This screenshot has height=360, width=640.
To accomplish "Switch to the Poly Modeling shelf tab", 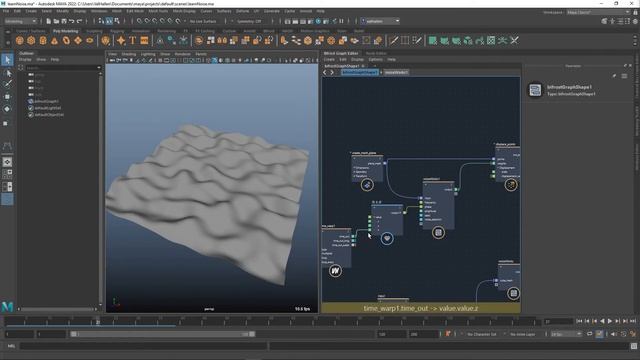I will tap(65, 31).
